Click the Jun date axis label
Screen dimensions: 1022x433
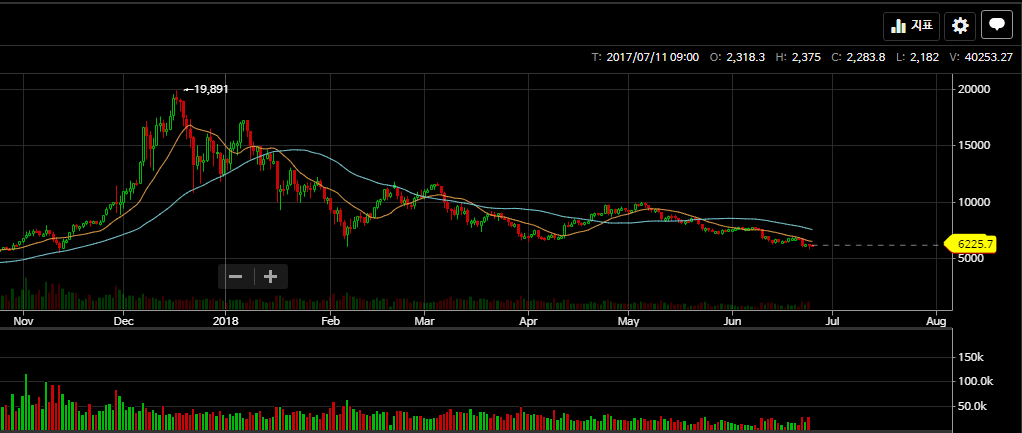click(x=733, y=321)
